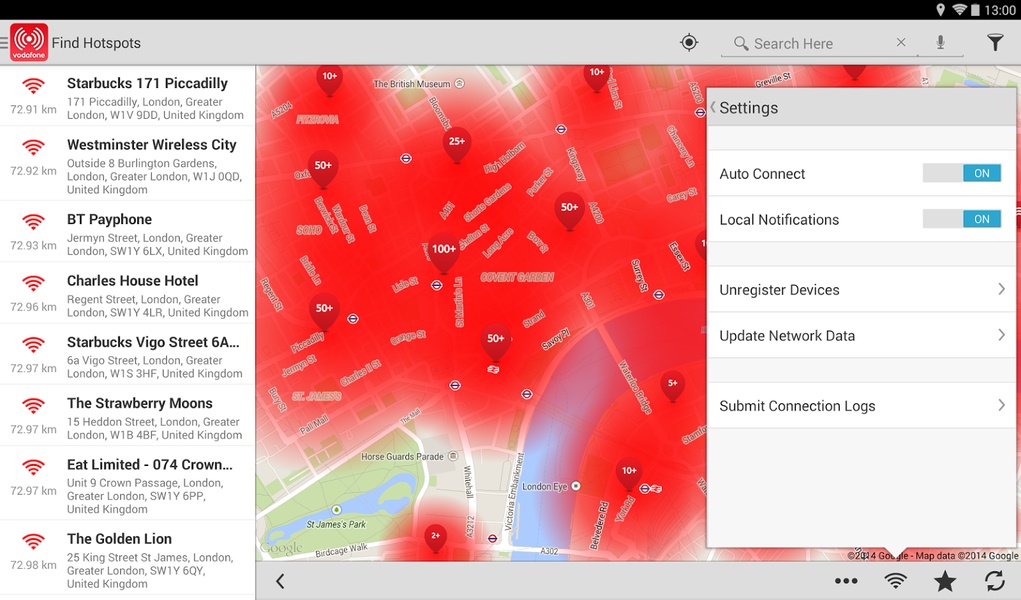Toggle Local Notifications switch
The height and width of the screenshot is (600, 1021).
[x=962, y=219]
